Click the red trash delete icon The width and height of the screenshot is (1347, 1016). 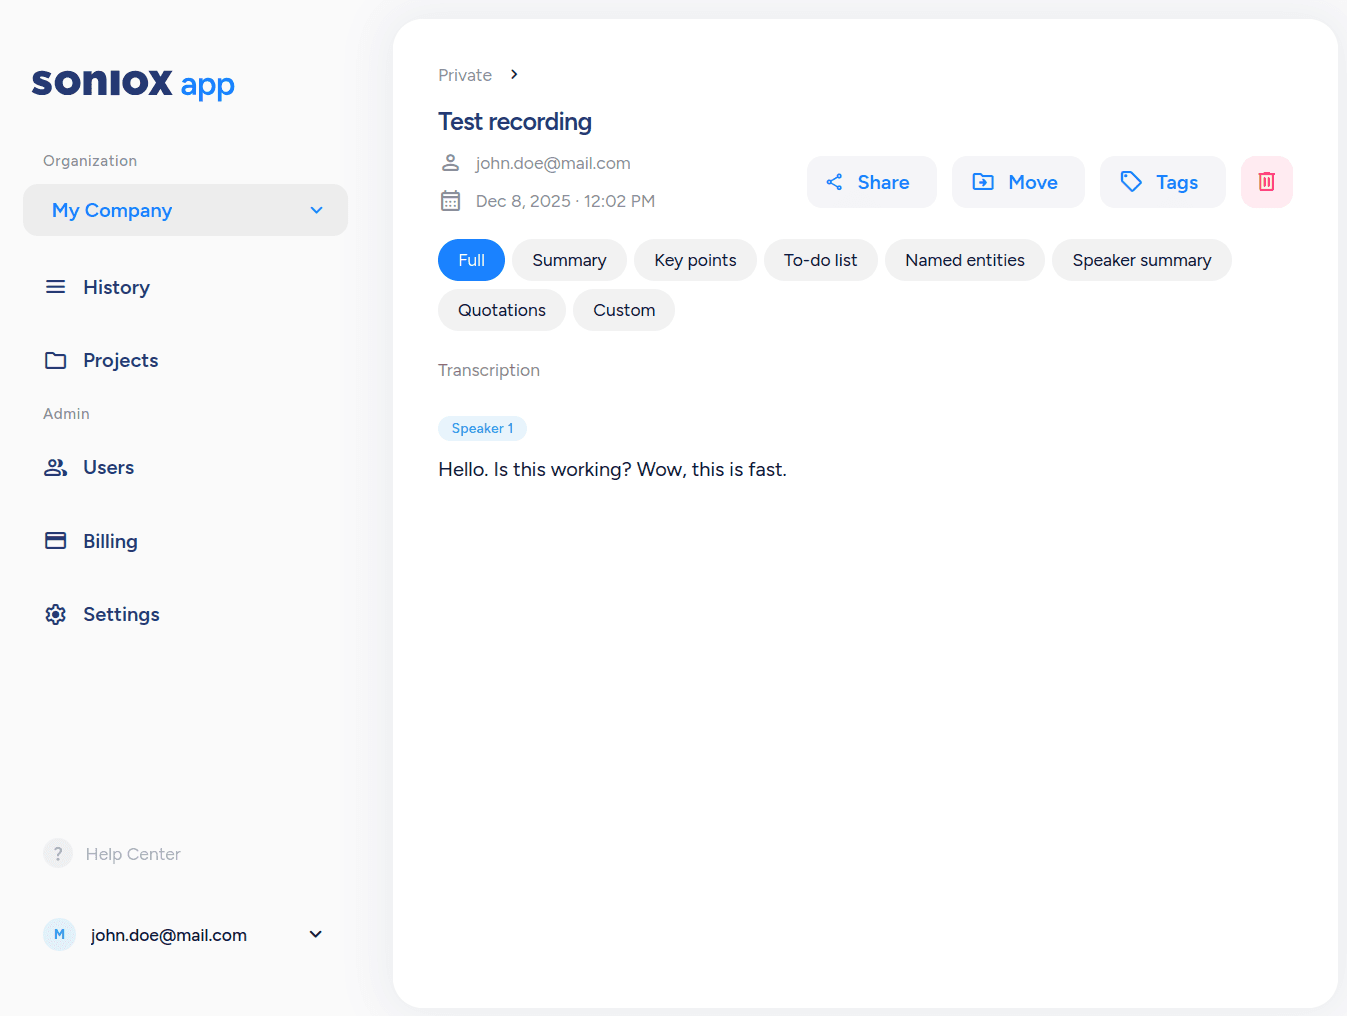coord(1266,182)
